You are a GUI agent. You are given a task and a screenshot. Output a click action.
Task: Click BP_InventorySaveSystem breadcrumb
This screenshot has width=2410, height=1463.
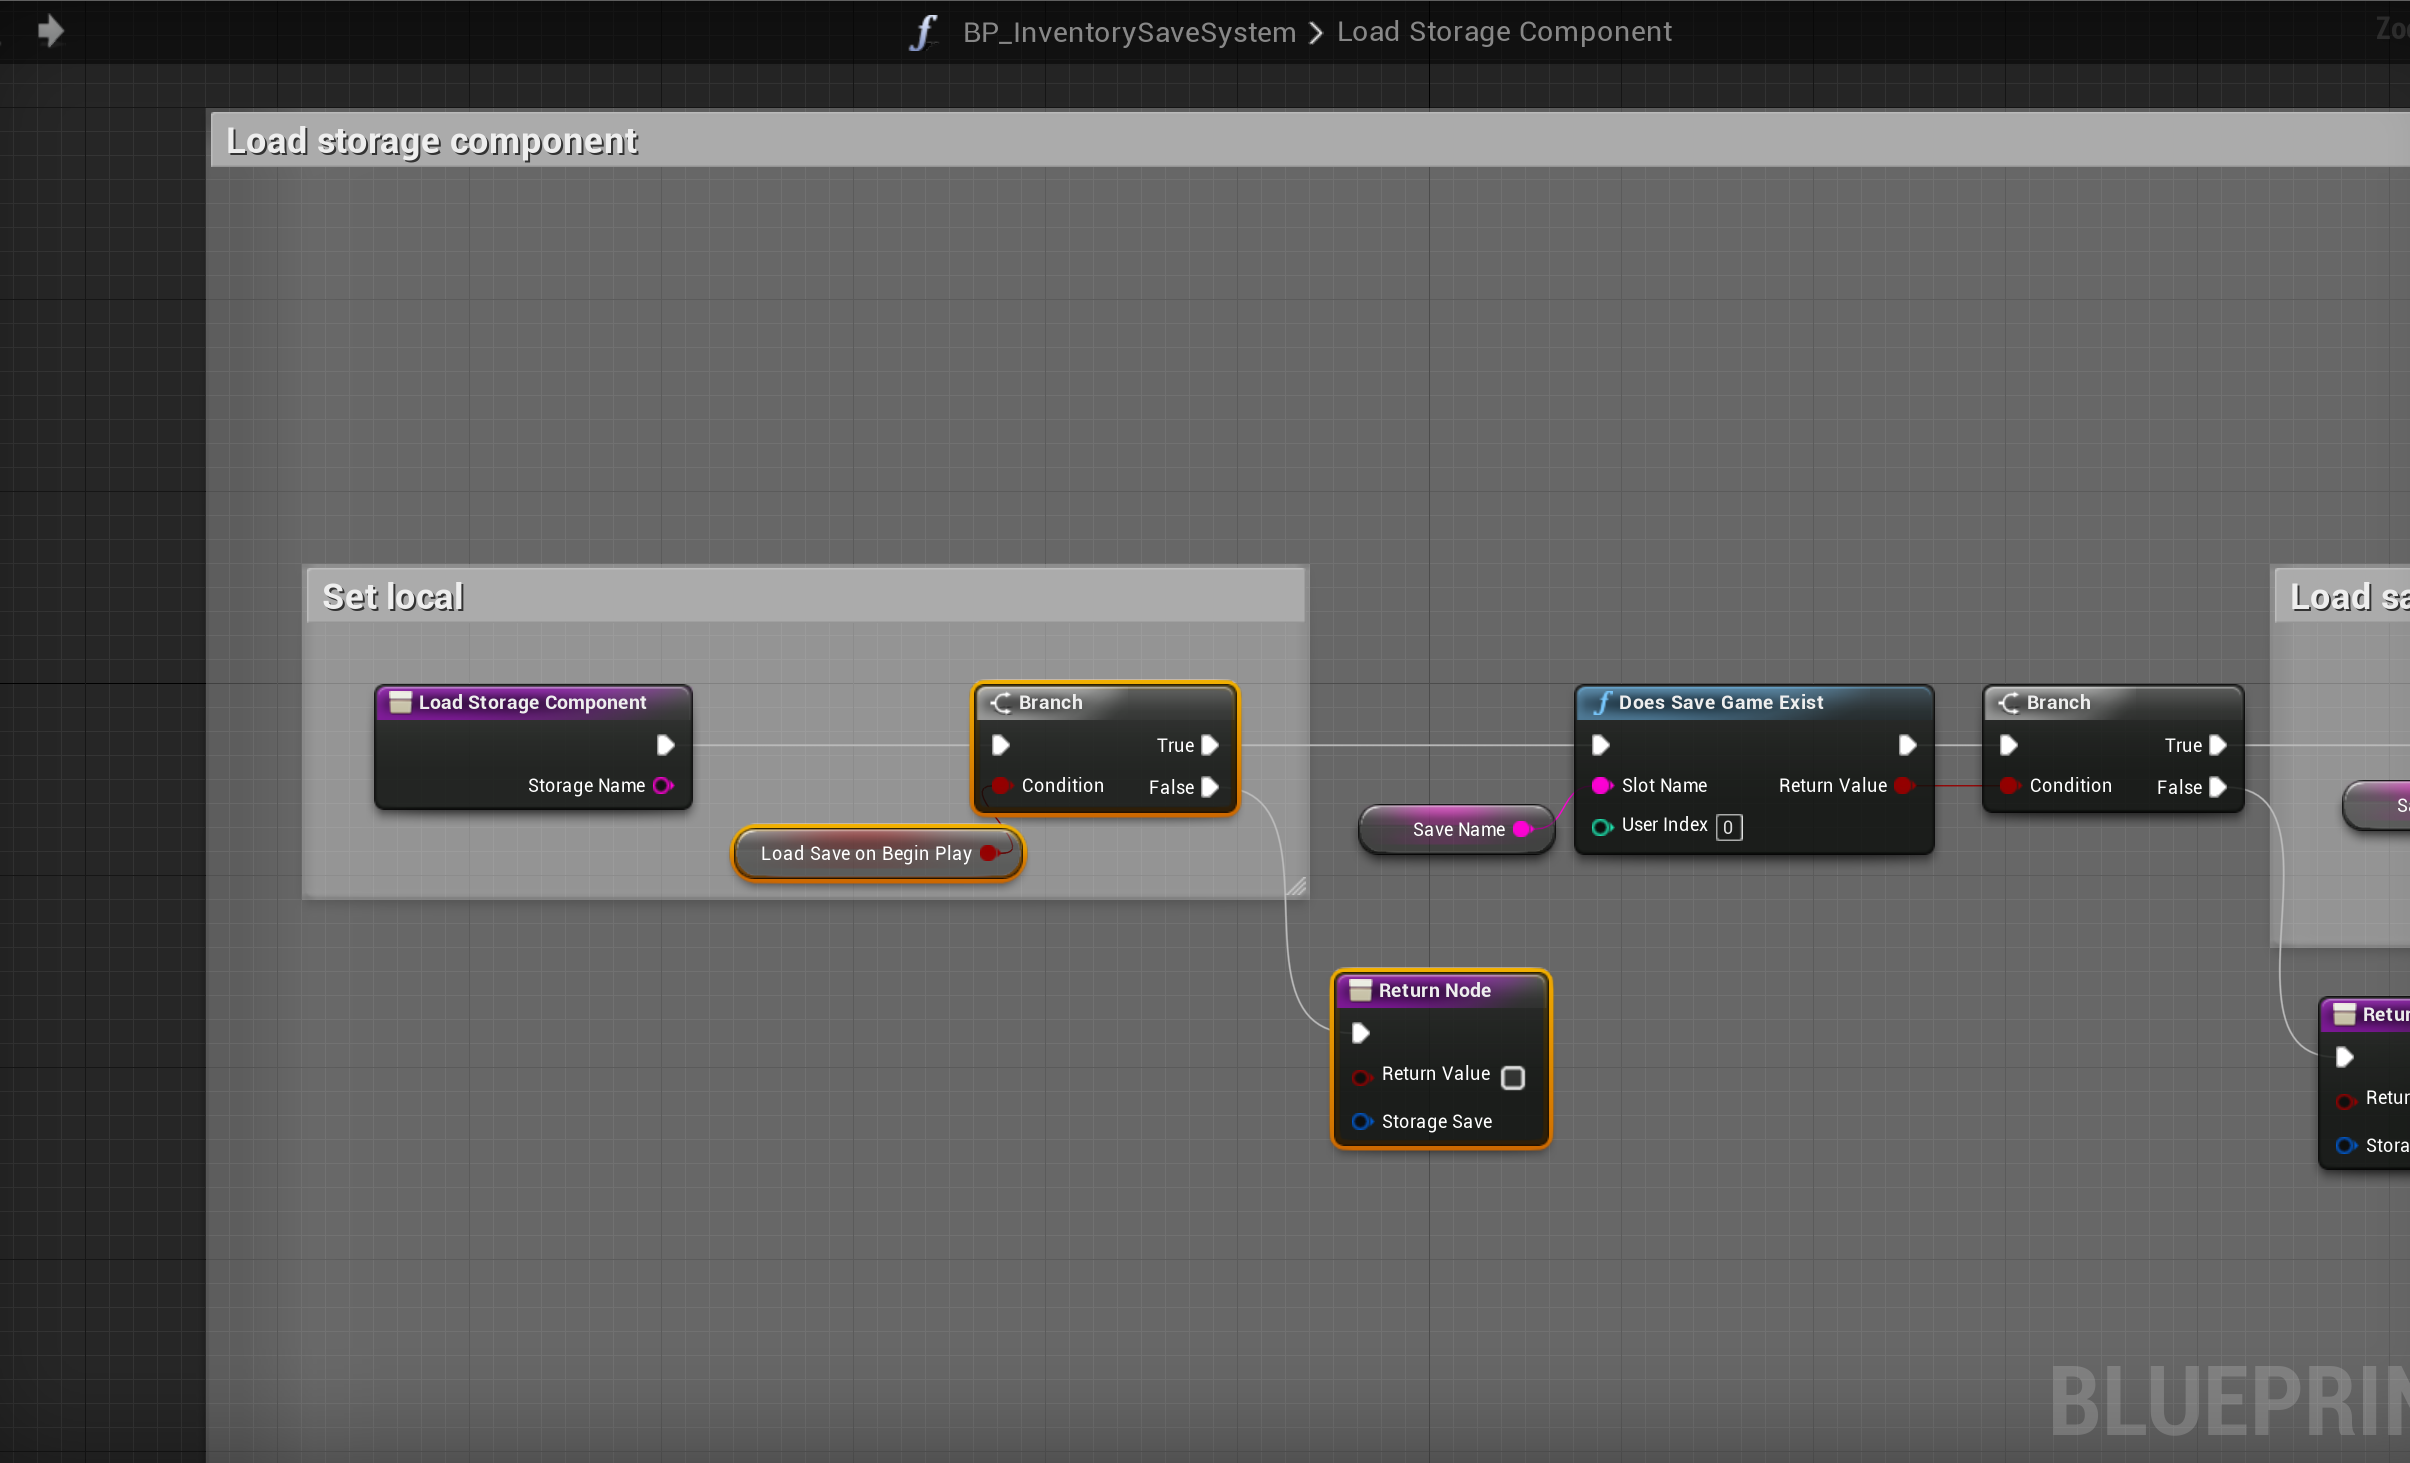pyautogui.click(x=1129, y=32)
